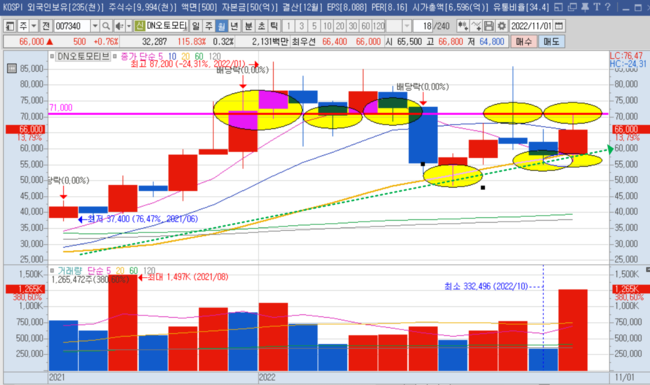This screenshot has width=650, height=385.
Task: Toggle the monthly (월) chart period
Action: coord(222,26)
